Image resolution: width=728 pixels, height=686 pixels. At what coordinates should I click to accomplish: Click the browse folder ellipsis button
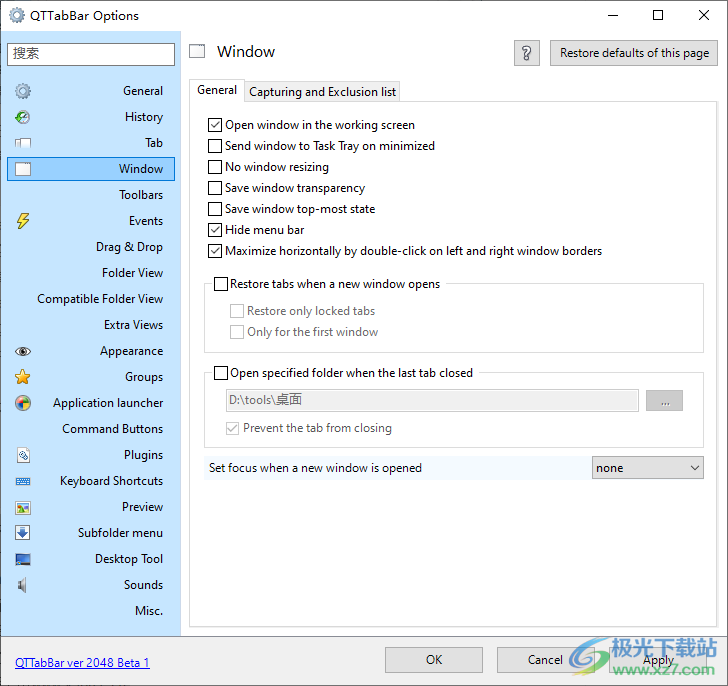click(664, 401)
